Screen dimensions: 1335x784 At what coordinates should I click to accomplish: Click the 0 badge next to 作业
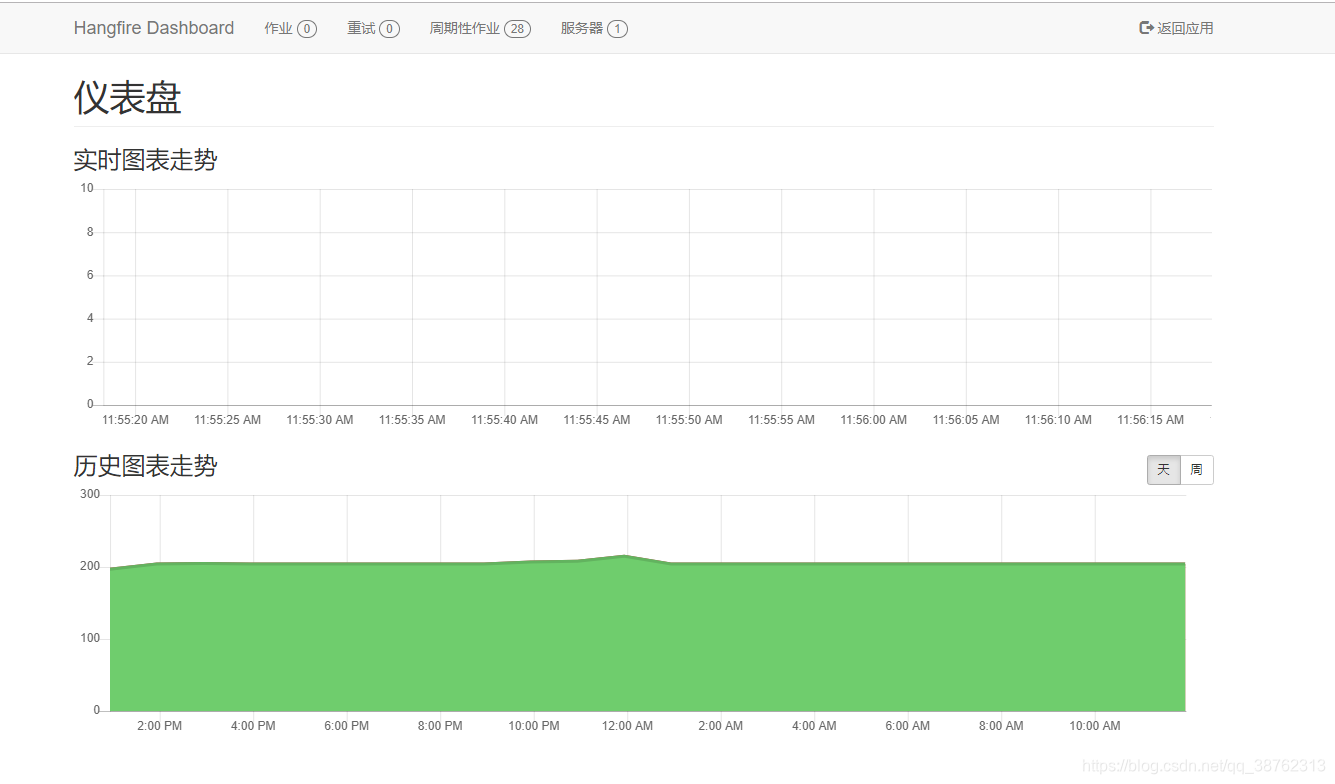pos(307,29)
